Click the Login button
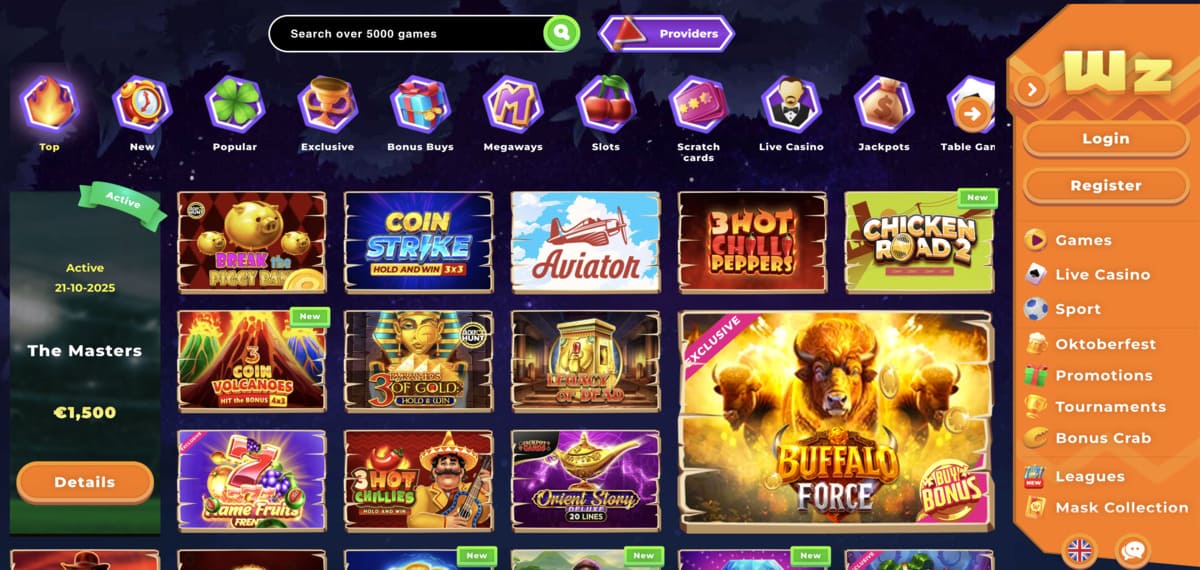This screenshot has height=570, width=1200. coord(1105,138)
